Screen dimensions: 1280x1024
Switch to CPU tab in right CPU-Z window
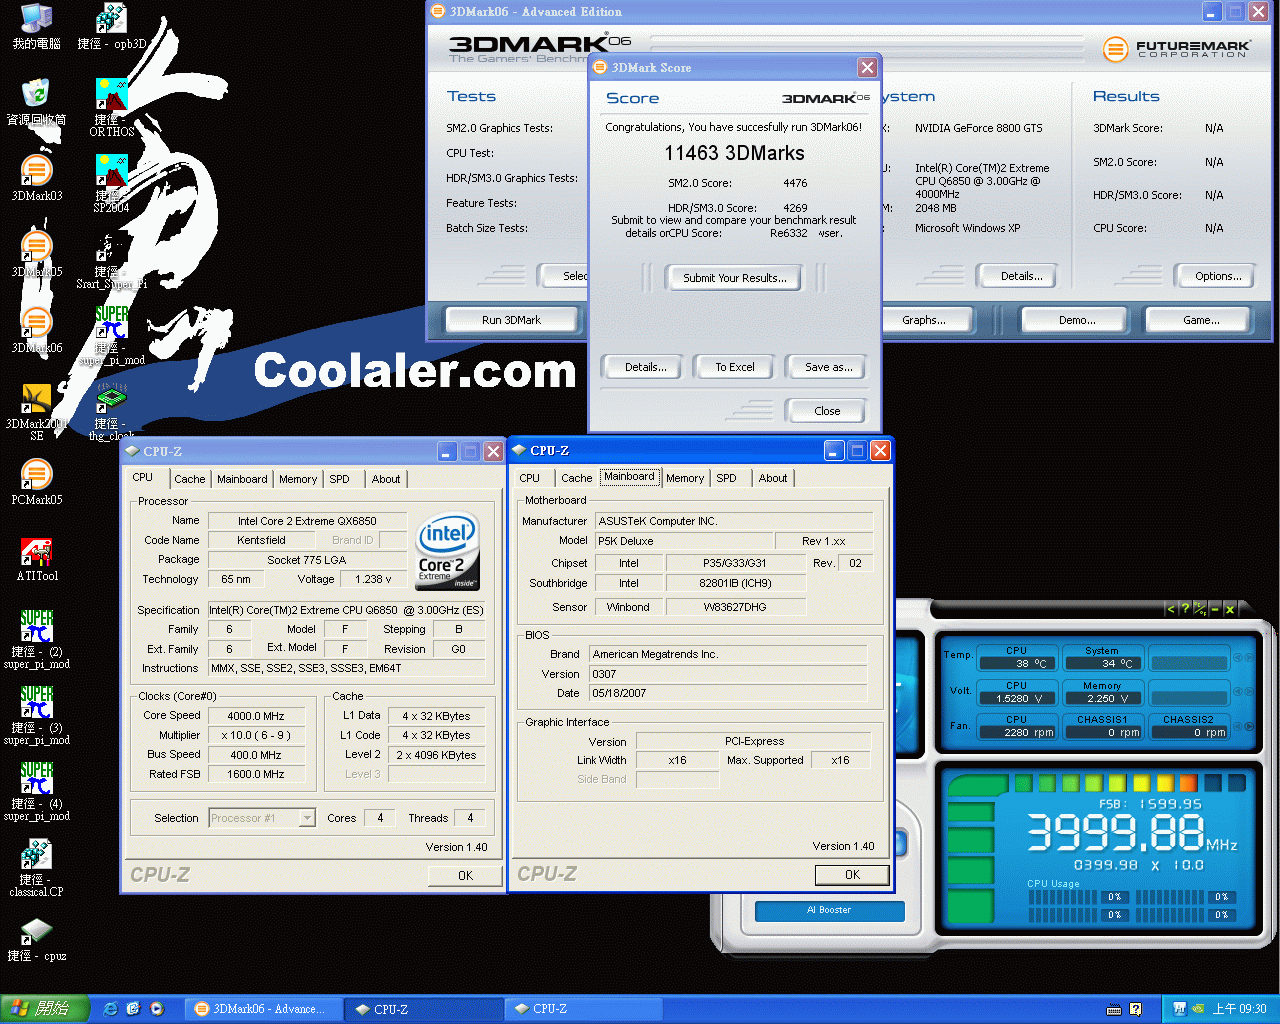(x=530, y=478)
